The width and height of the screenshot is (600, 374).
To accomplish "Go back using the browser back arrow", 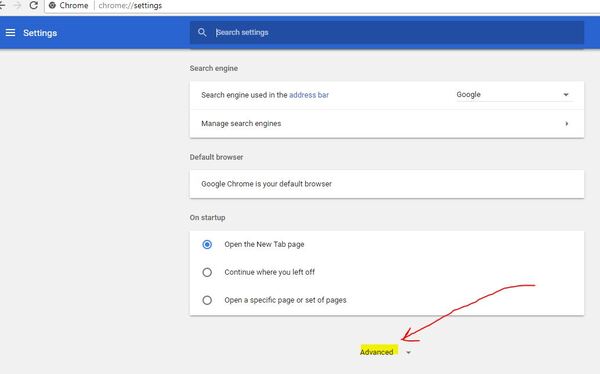I will [x=2, y=5].
